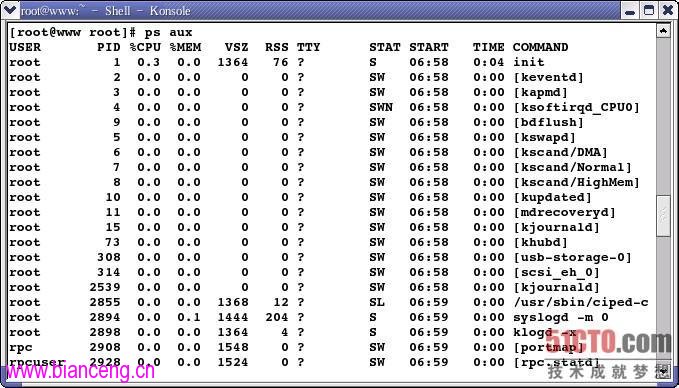Click the %MEM value 0.1
The height and width of the screenshot is (388, 679).
[189, 317]
